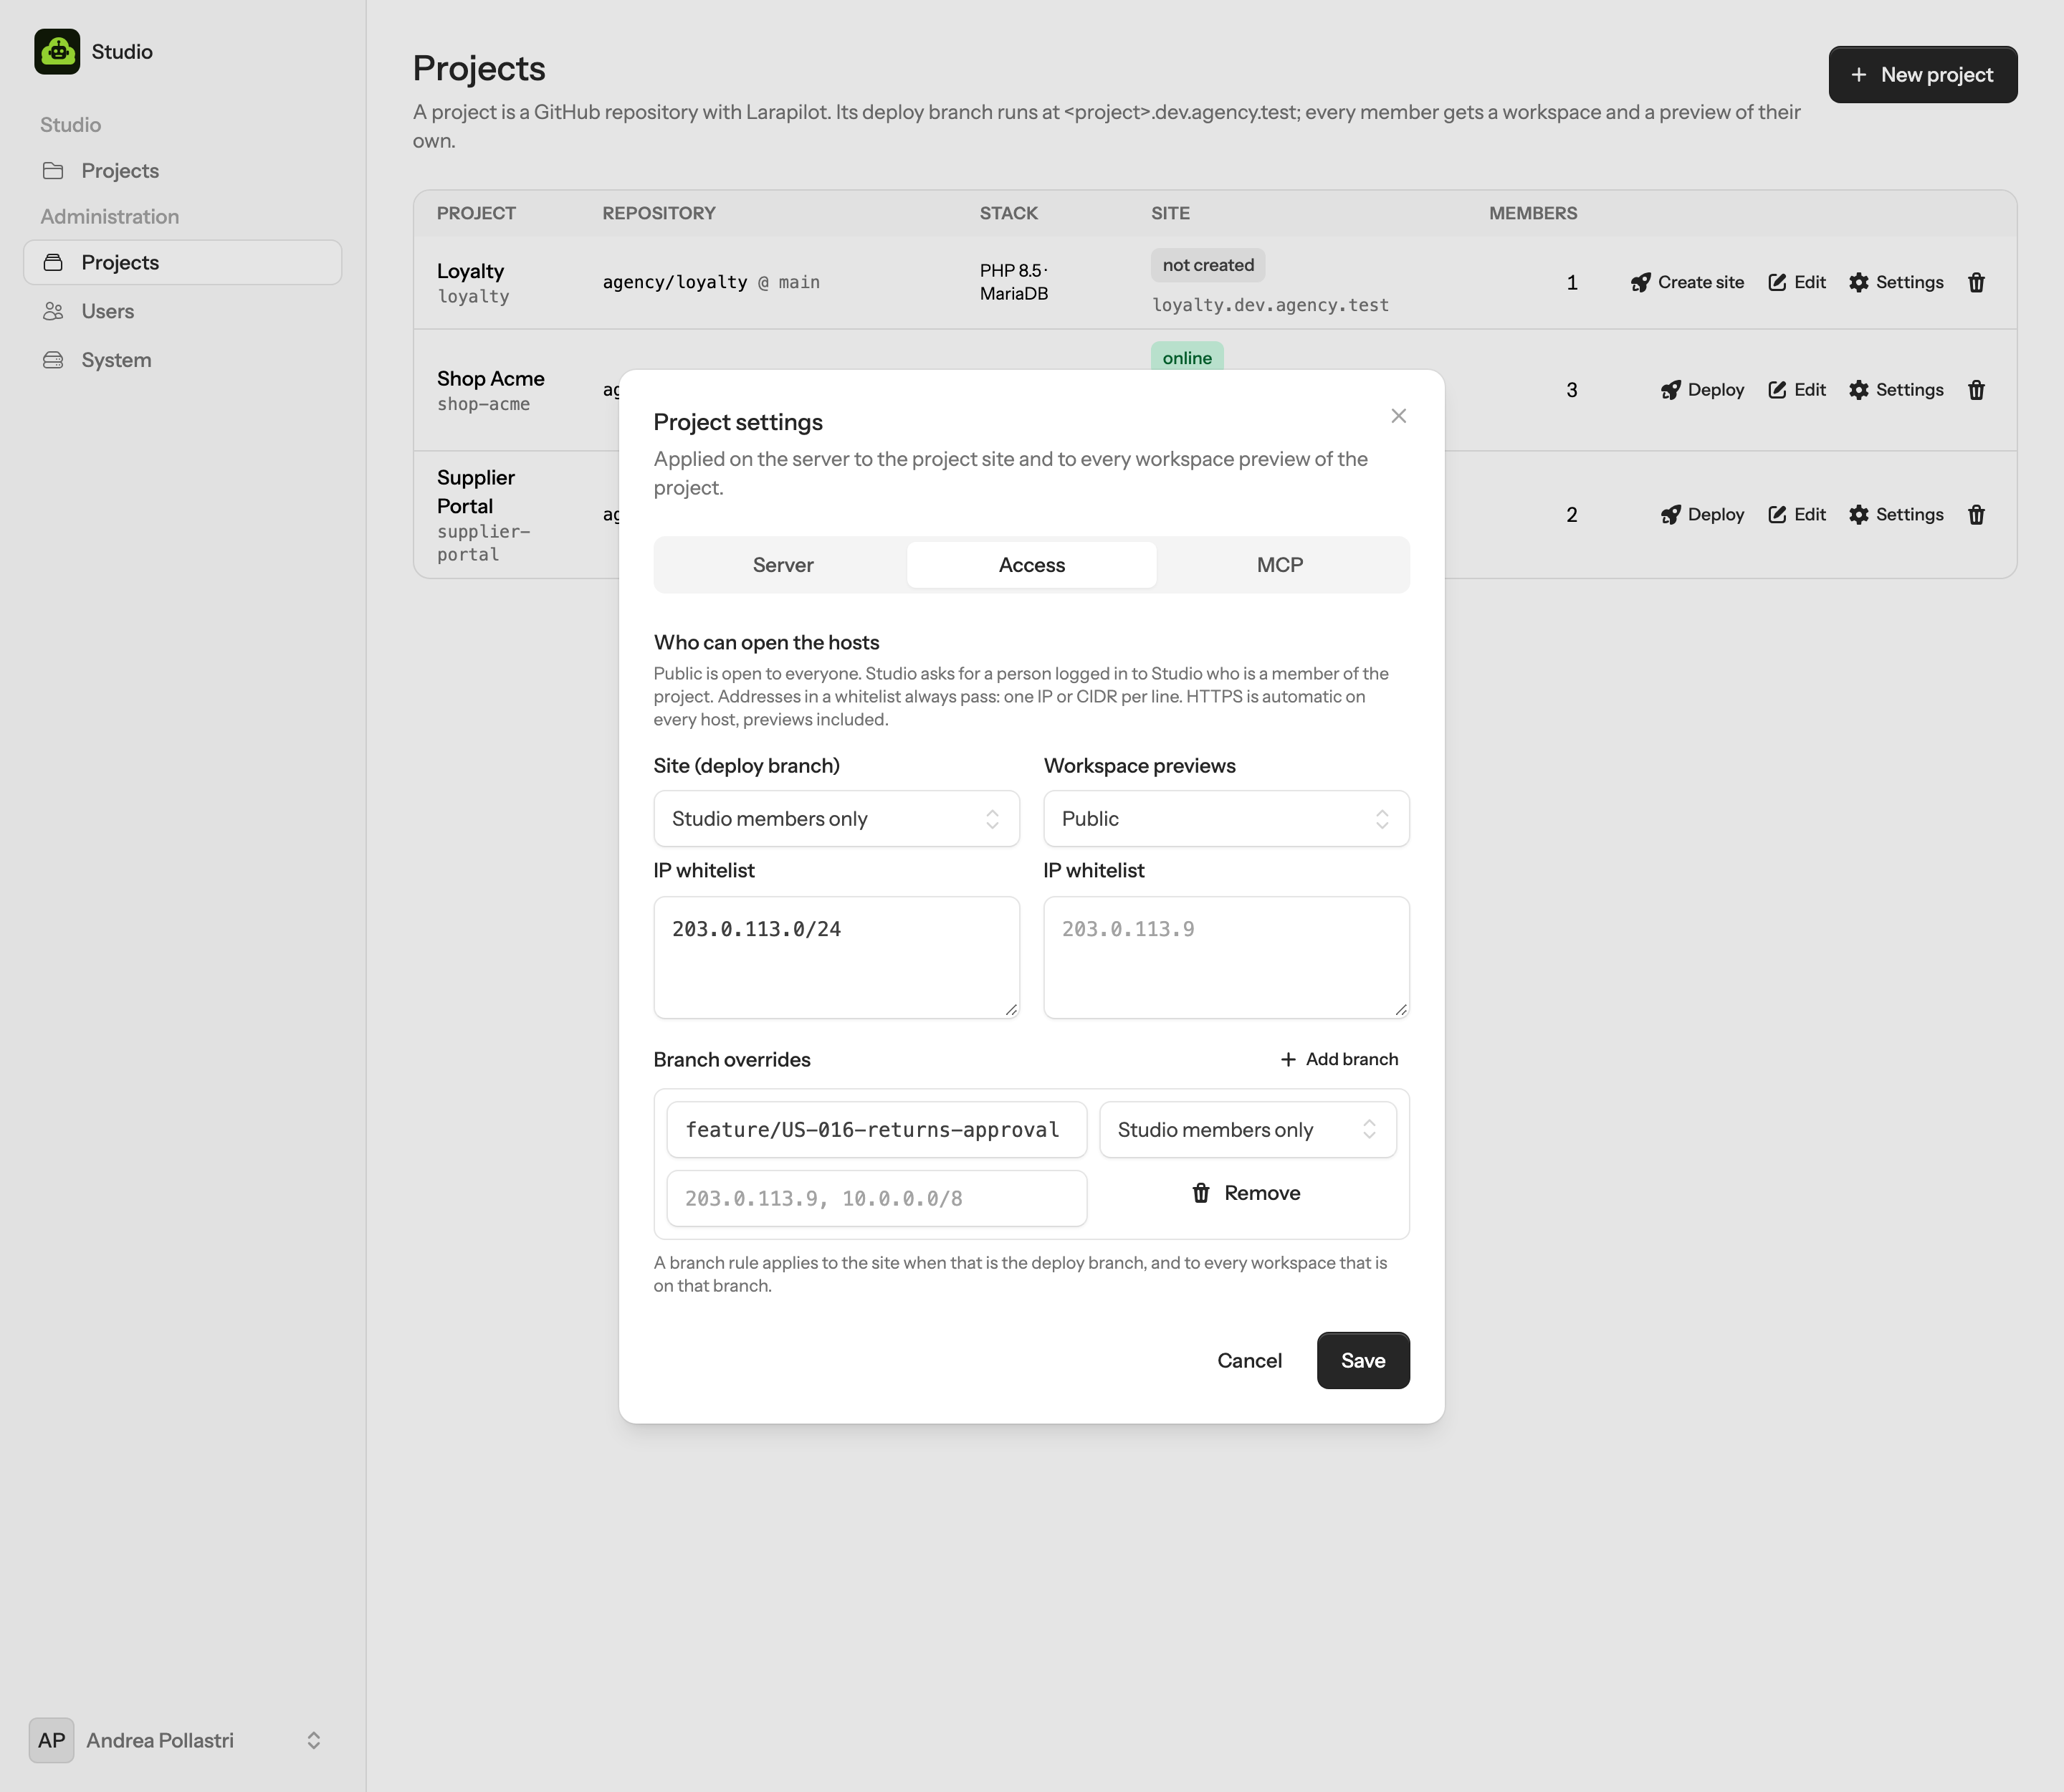Click the Studio robot logo icon
This screenshot has height=1792, width=2064.
[x=57, y=51]
